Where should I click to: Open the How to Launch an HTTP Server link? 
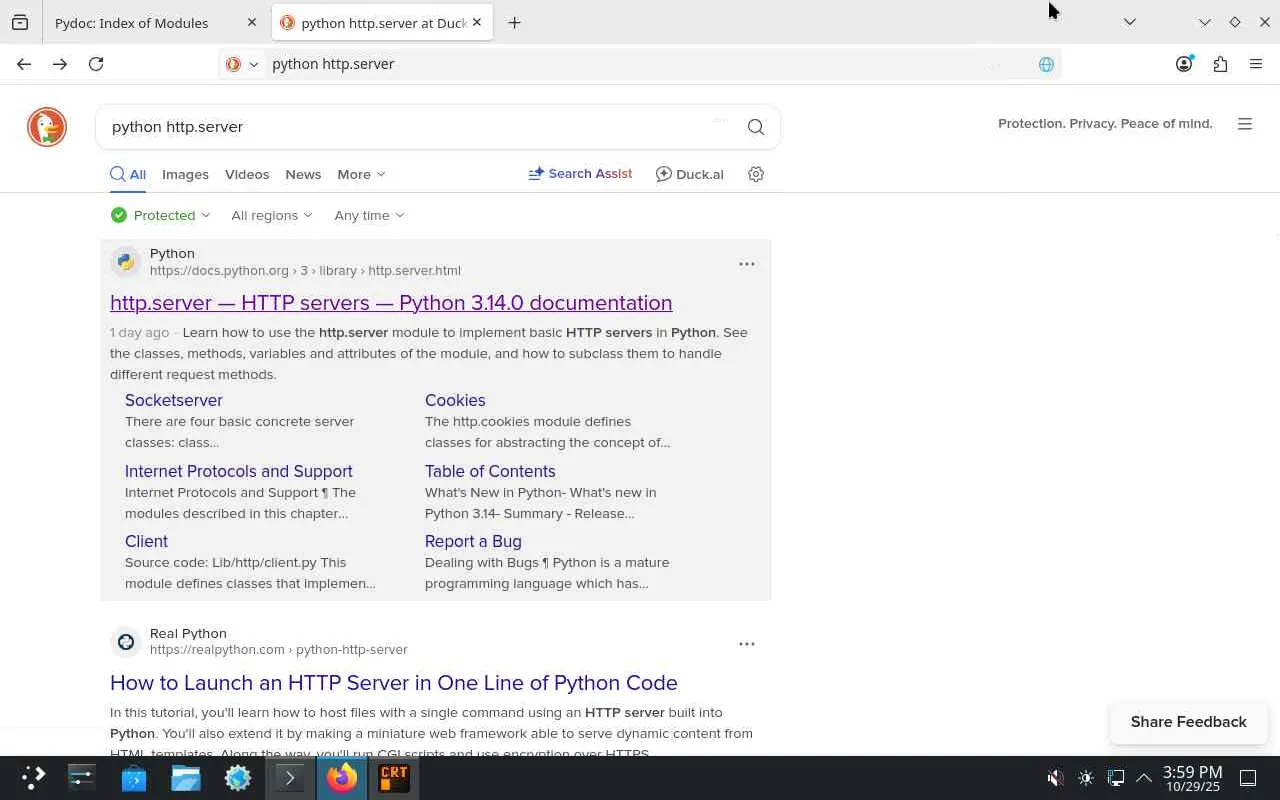pyautogui.click(x=394, y=683)
